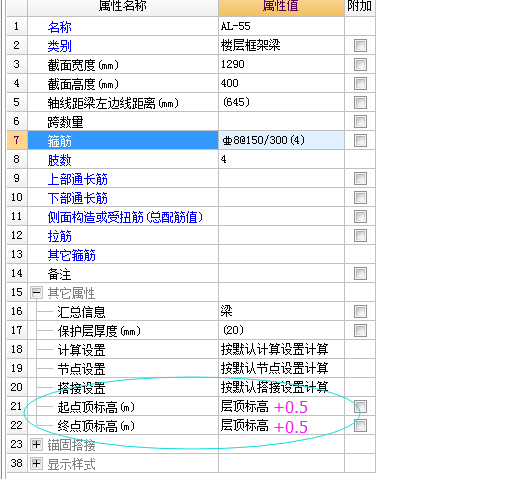Select the 备注 property name
The height and width of the screenshot is (479, 514).
[x=59, y=274]
